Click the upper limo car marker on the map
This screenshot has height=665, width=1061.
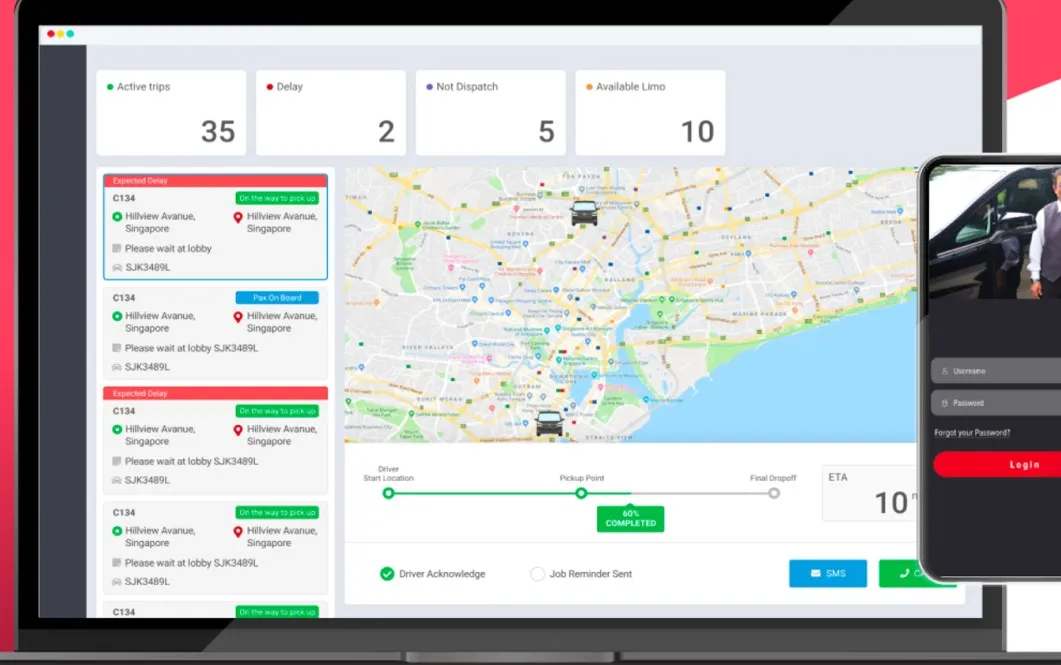coord(583,212)
